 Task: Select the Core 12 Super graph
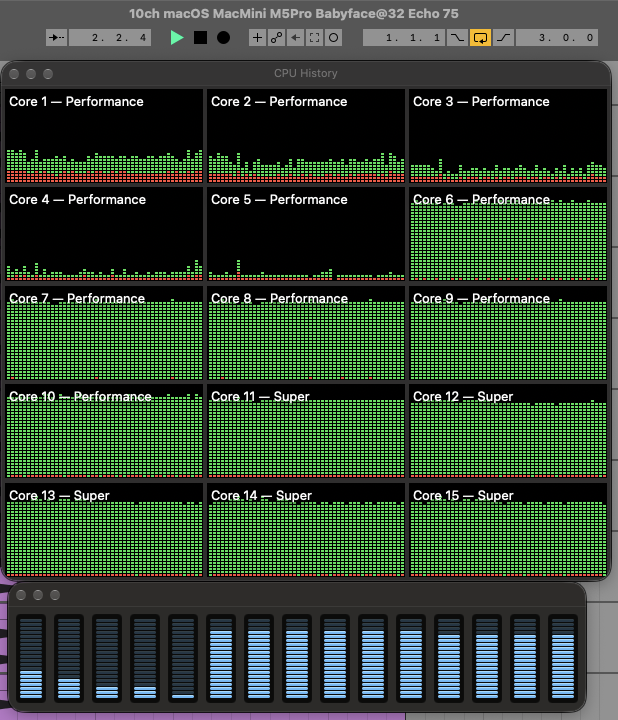tap(508, 431)
